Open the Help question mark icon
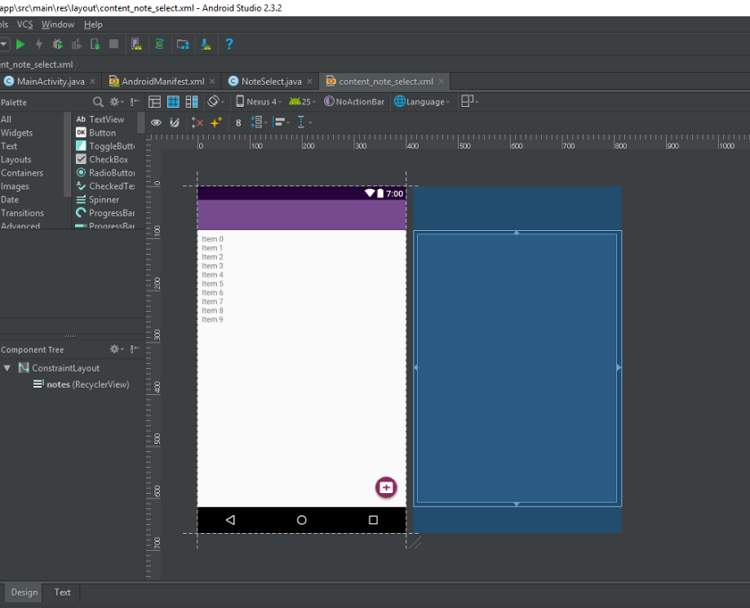The image size is (750, 608). (229, 44)
